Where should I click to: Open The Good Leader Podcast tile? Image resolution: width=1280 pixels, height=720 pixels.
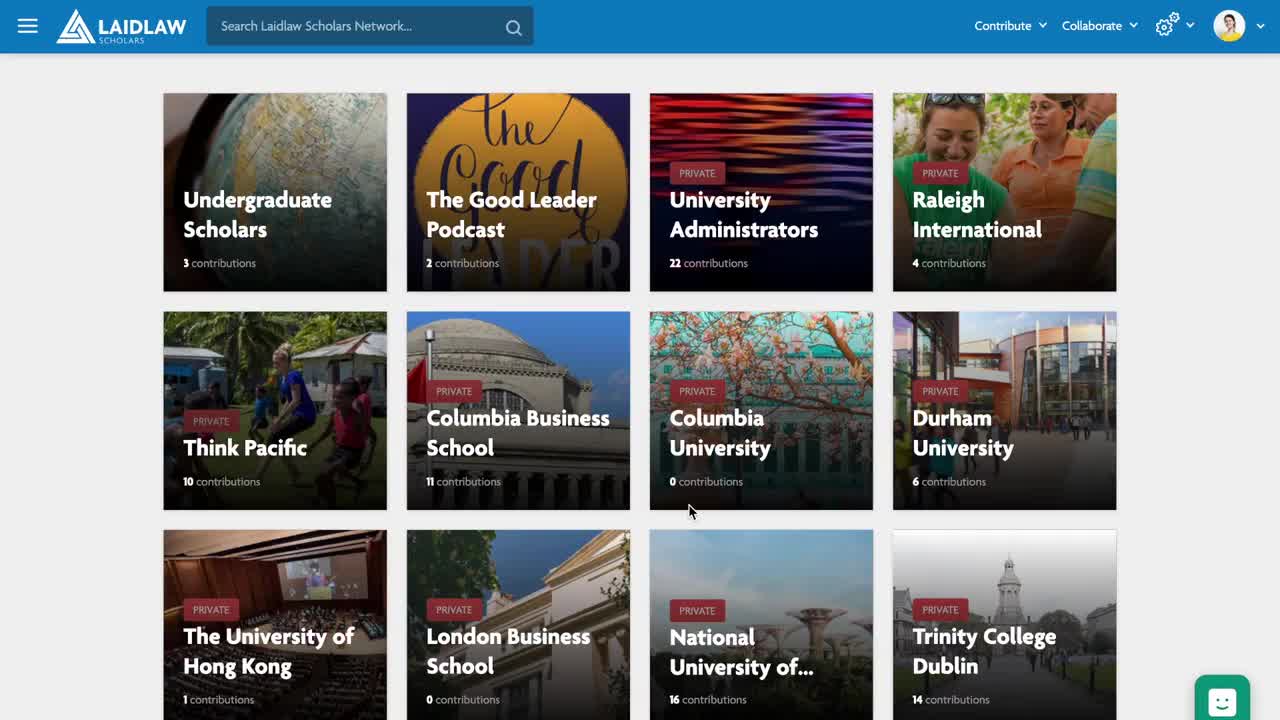(518, 192)
